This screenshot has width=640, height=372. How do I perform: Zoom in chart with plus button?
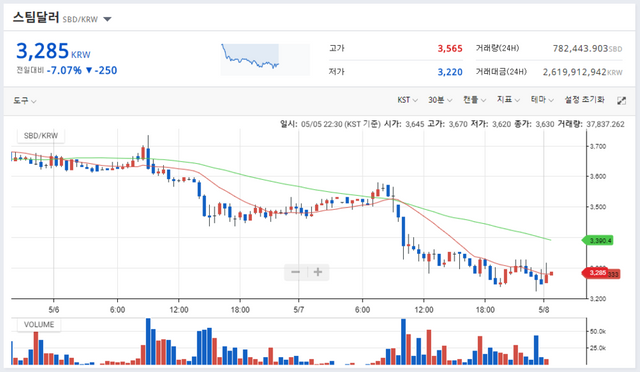[318, 272]
